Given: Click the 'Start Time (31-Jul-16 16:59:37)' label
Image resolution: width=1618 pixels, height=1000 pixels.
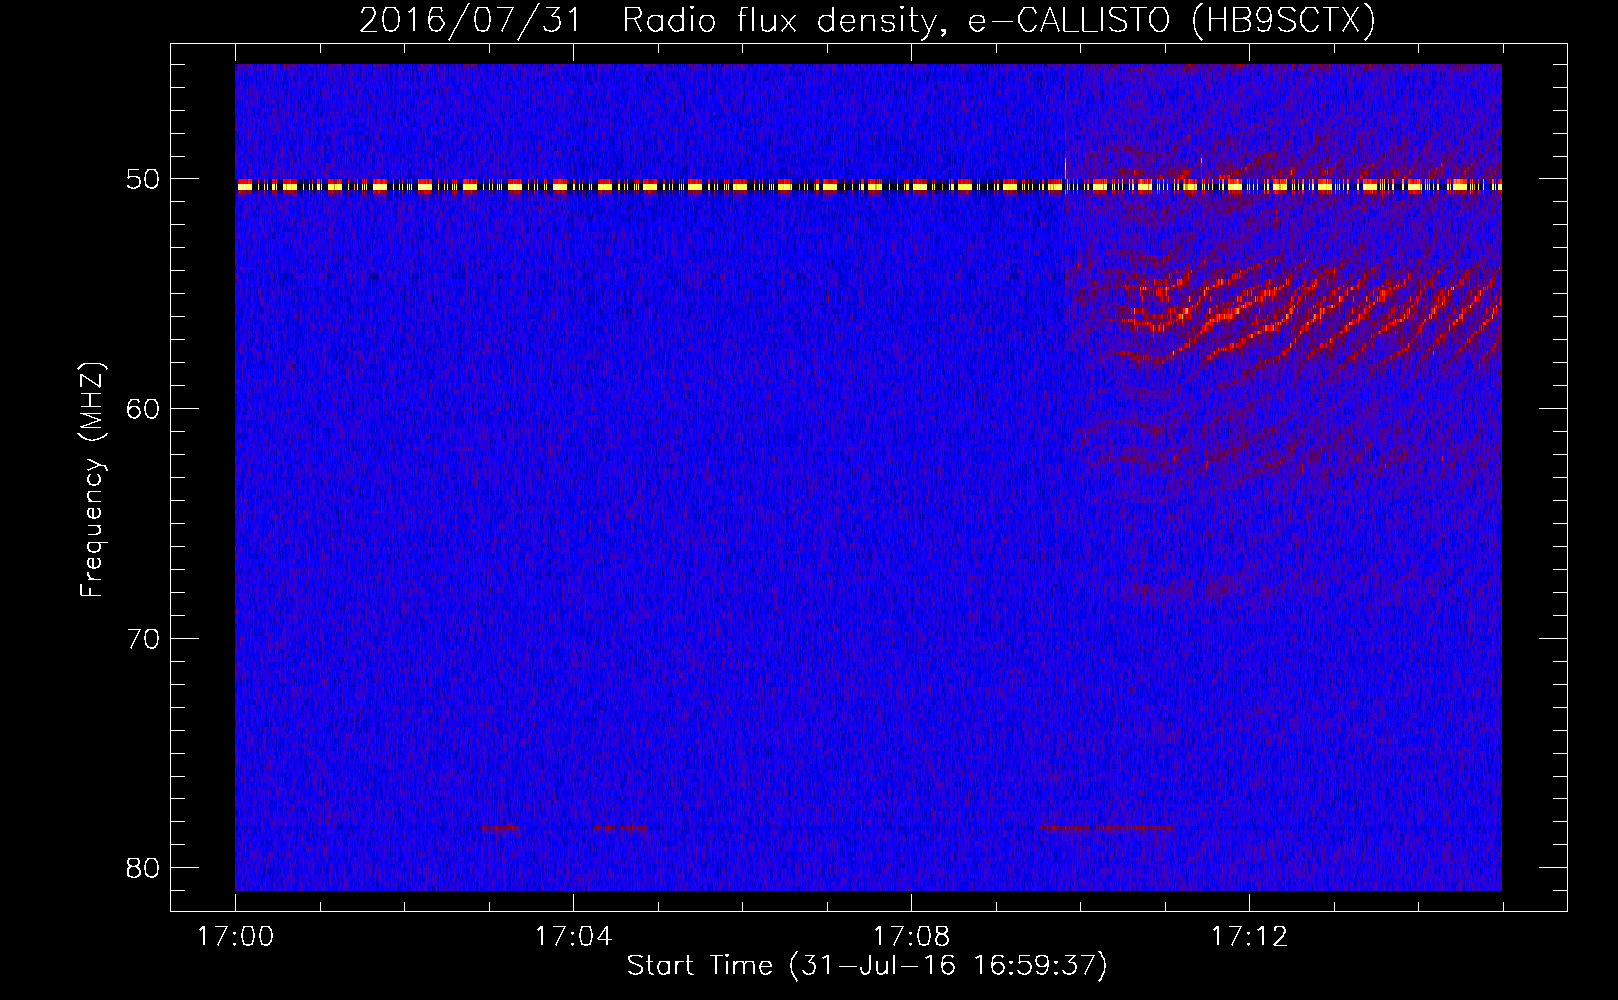Looking at the screenshot, I should (x=867, y=966).
